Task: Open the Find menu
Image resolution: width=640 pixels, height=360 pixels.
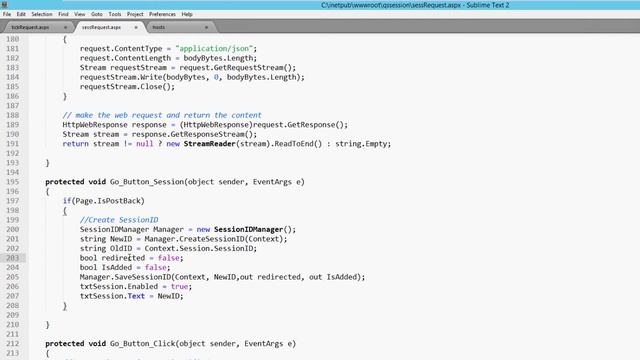Action: coord(63,14)
